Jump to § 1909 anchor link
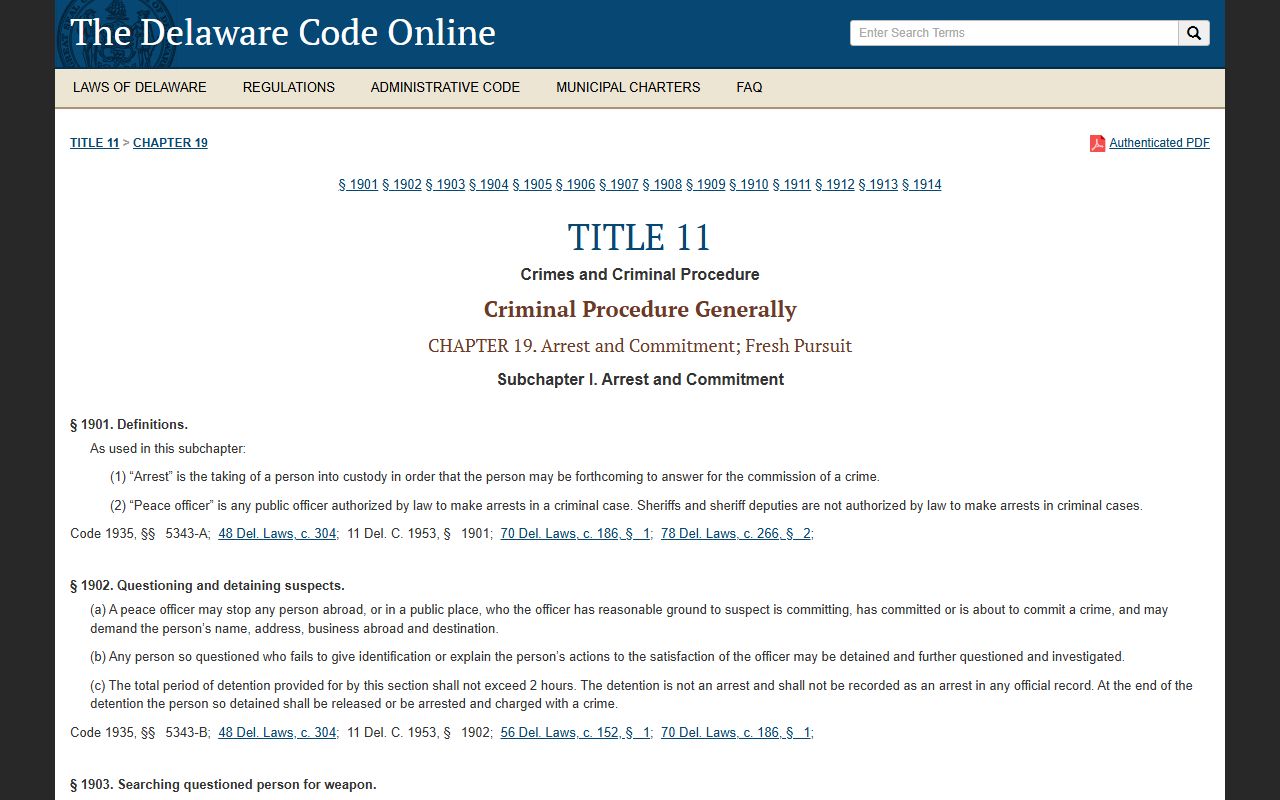 coord(705,184)
